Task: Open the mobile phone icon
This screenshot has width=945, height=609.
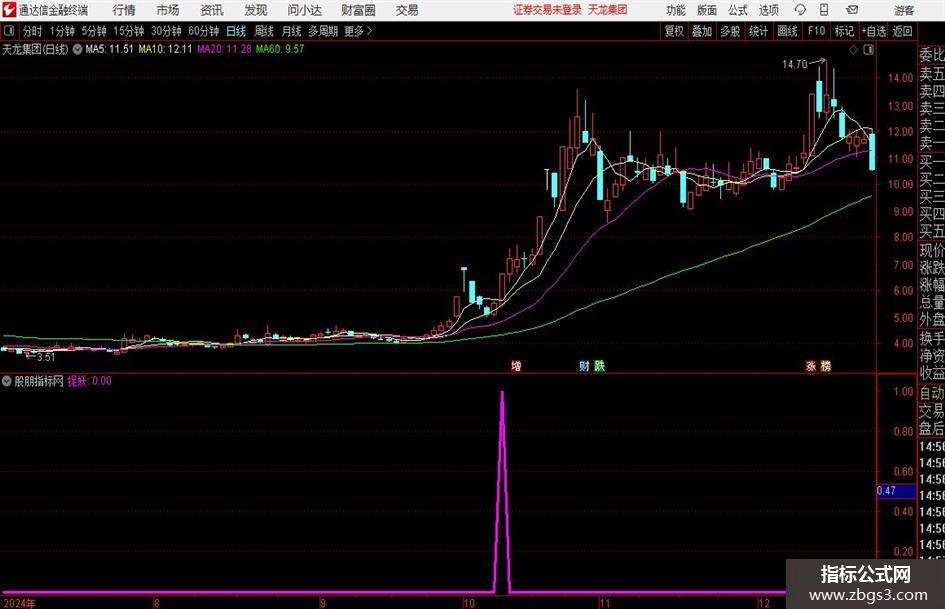Action: [x=824, y=10]
